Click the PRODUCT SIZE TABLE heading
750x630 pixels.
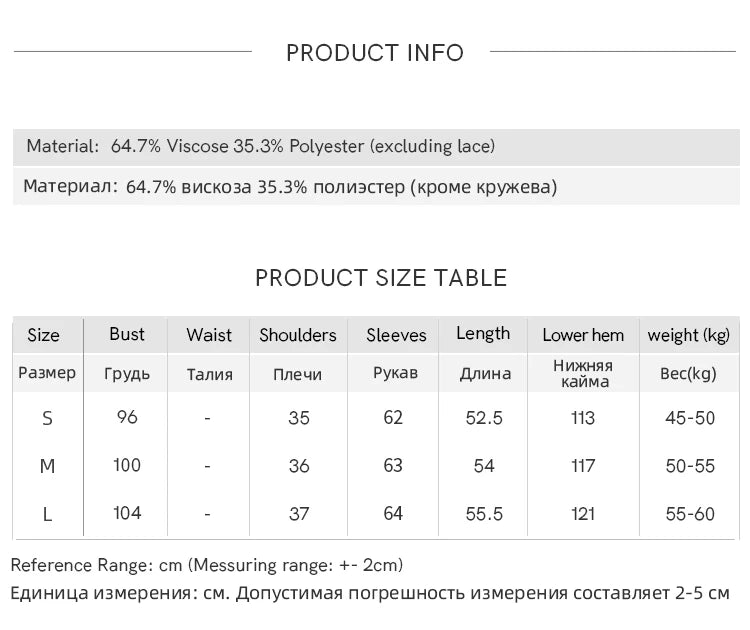(x=381, y=278)
